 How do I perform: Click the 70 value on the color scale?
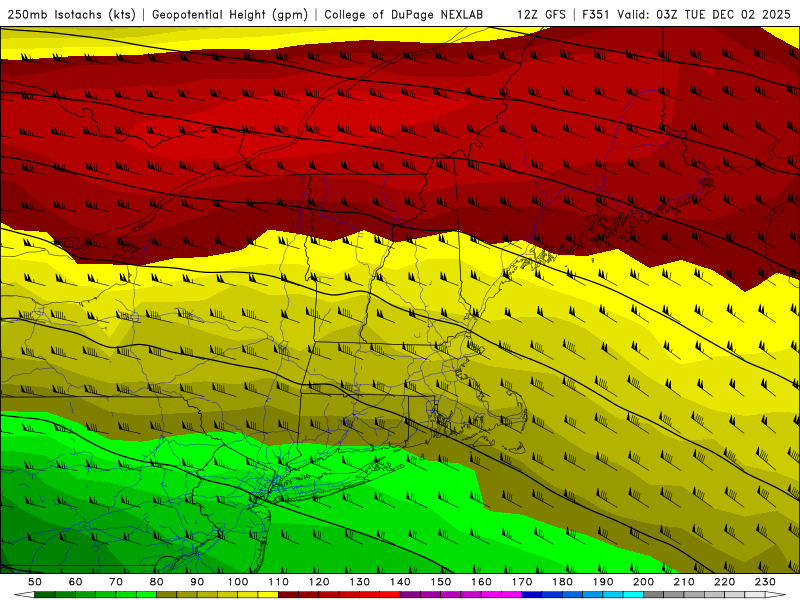pos(116,582)
